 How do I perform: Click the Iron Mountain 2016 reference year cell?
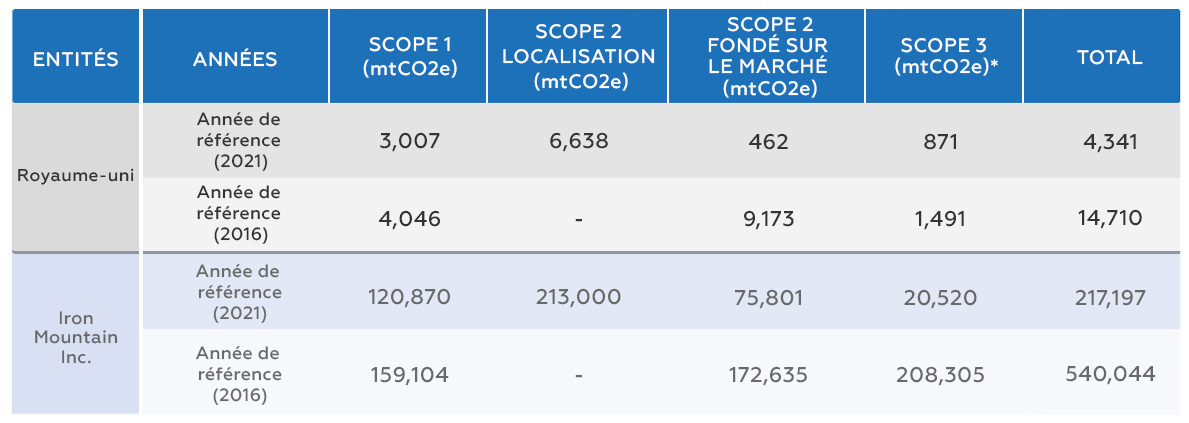pos(238,374)
